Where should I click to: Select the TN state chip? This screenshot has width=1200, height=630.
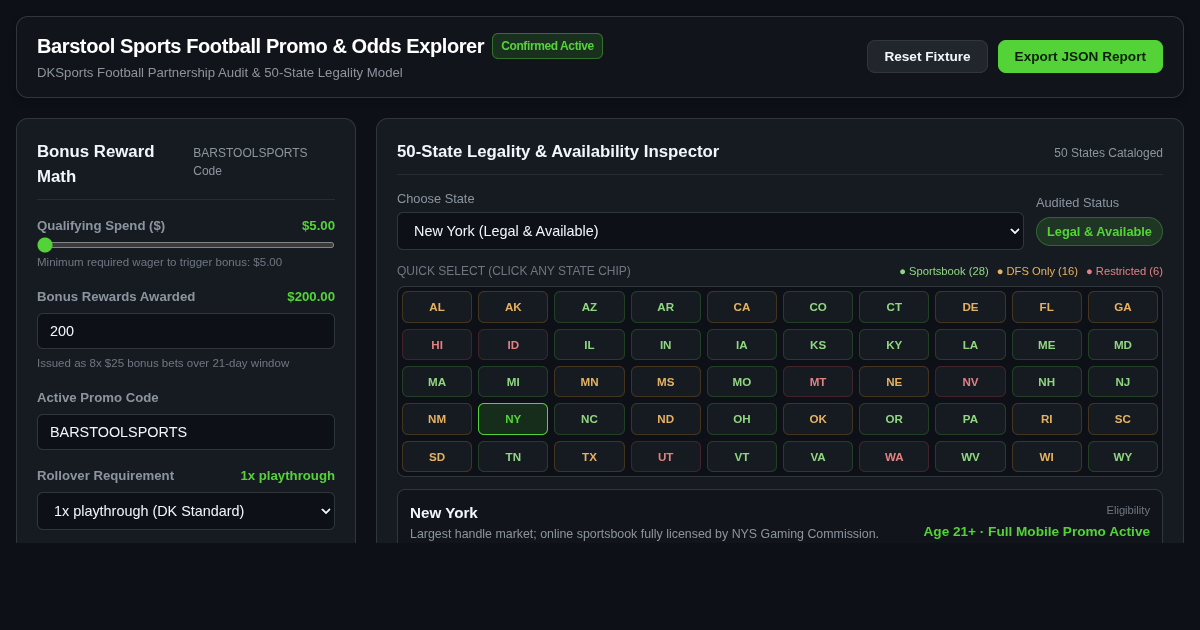[x=513, y=457]
